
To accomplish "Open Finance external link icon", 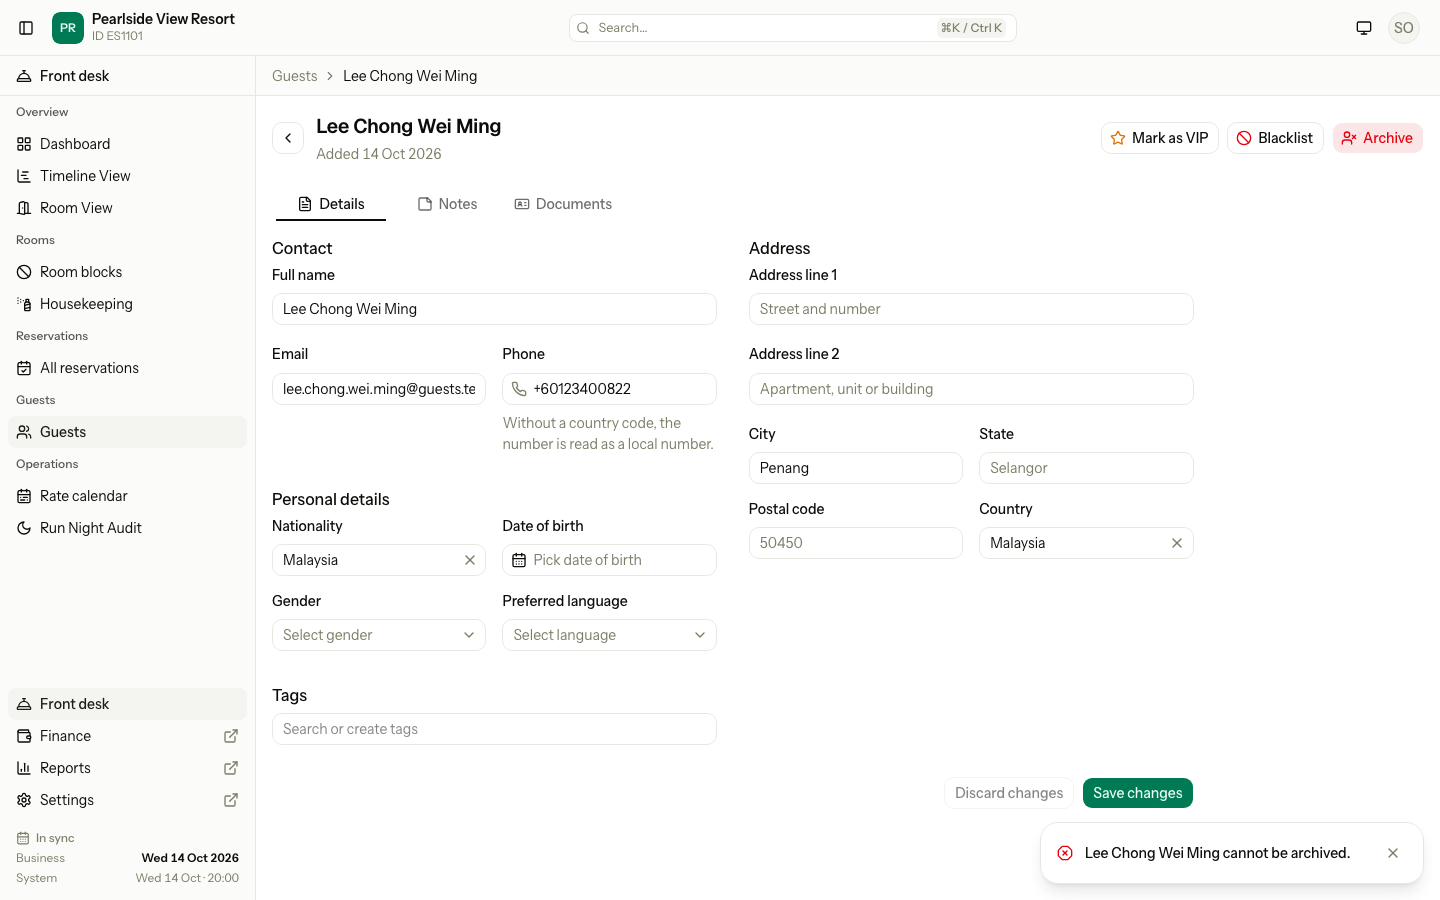I will [231, 736].
